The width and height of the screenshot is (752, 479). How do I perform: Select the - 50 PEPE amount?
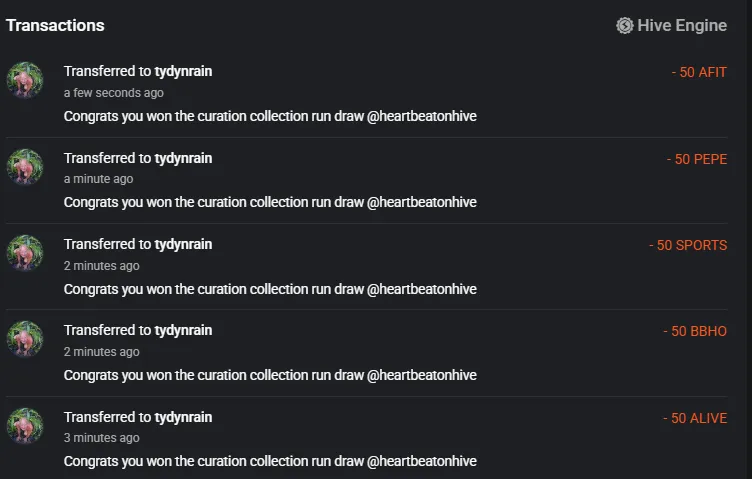tap(697, 159)
